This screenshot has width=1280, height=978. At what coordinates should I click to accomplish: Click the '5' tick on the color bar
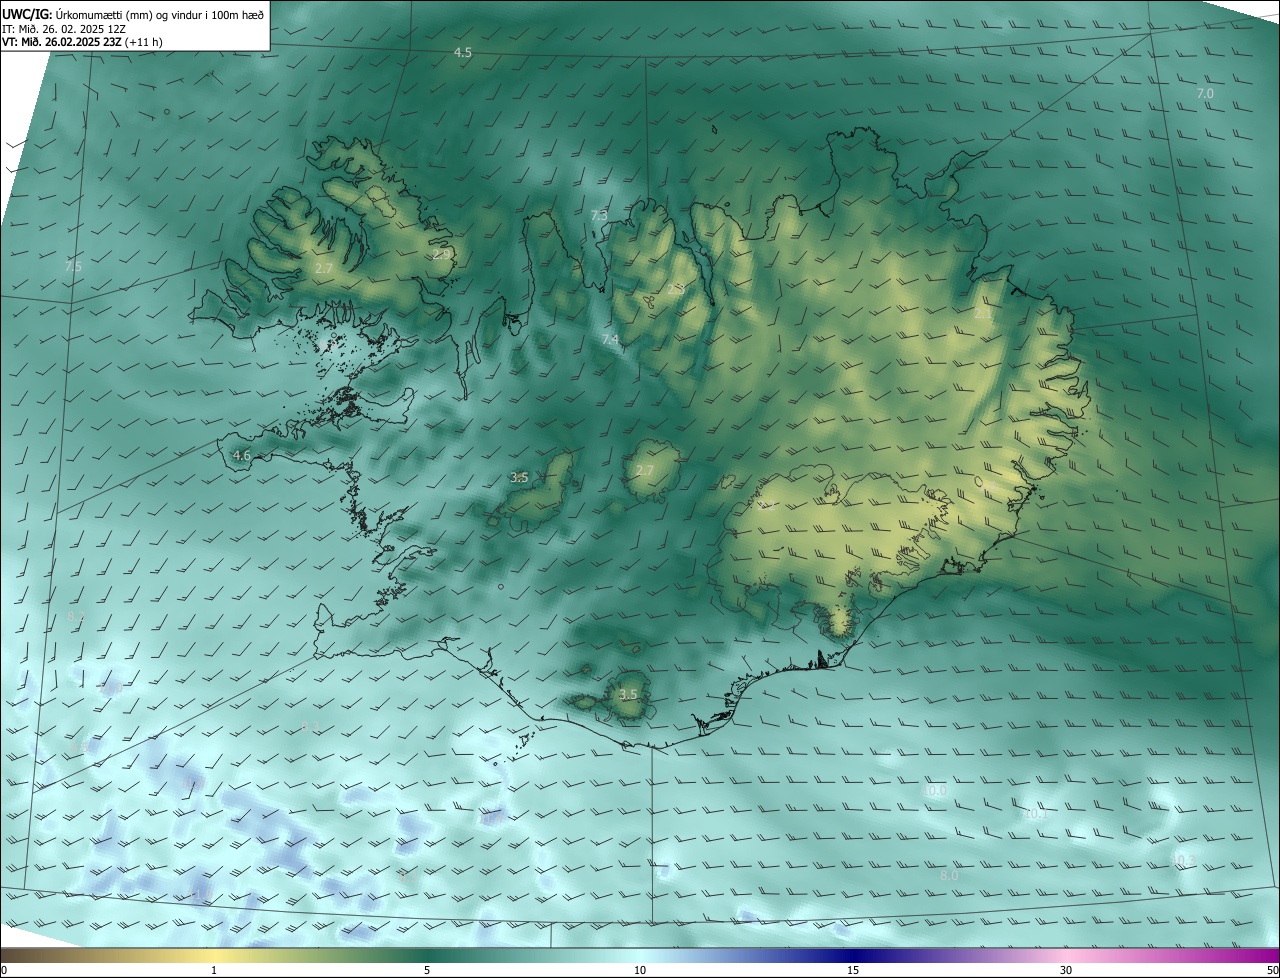(427, 970)
